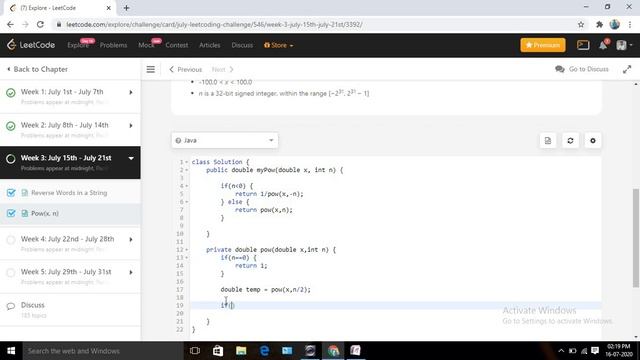Open File Explorer on taskbar
640x360 pixels.
241,351
